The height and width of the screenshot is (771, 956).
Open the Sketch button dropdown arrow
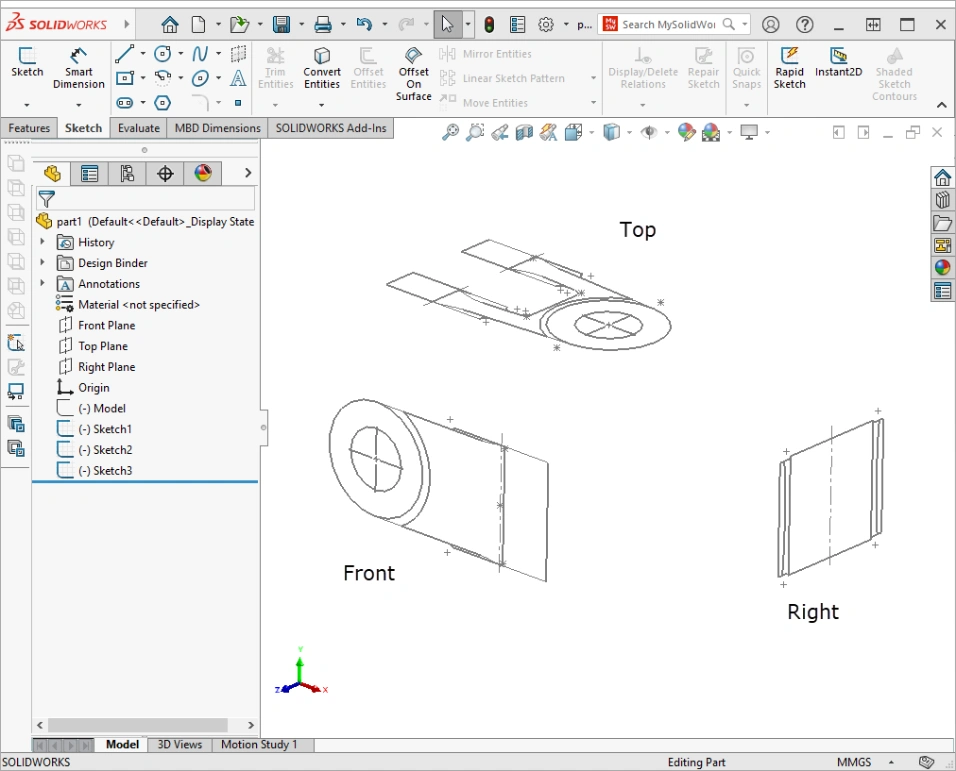[26, 105]
